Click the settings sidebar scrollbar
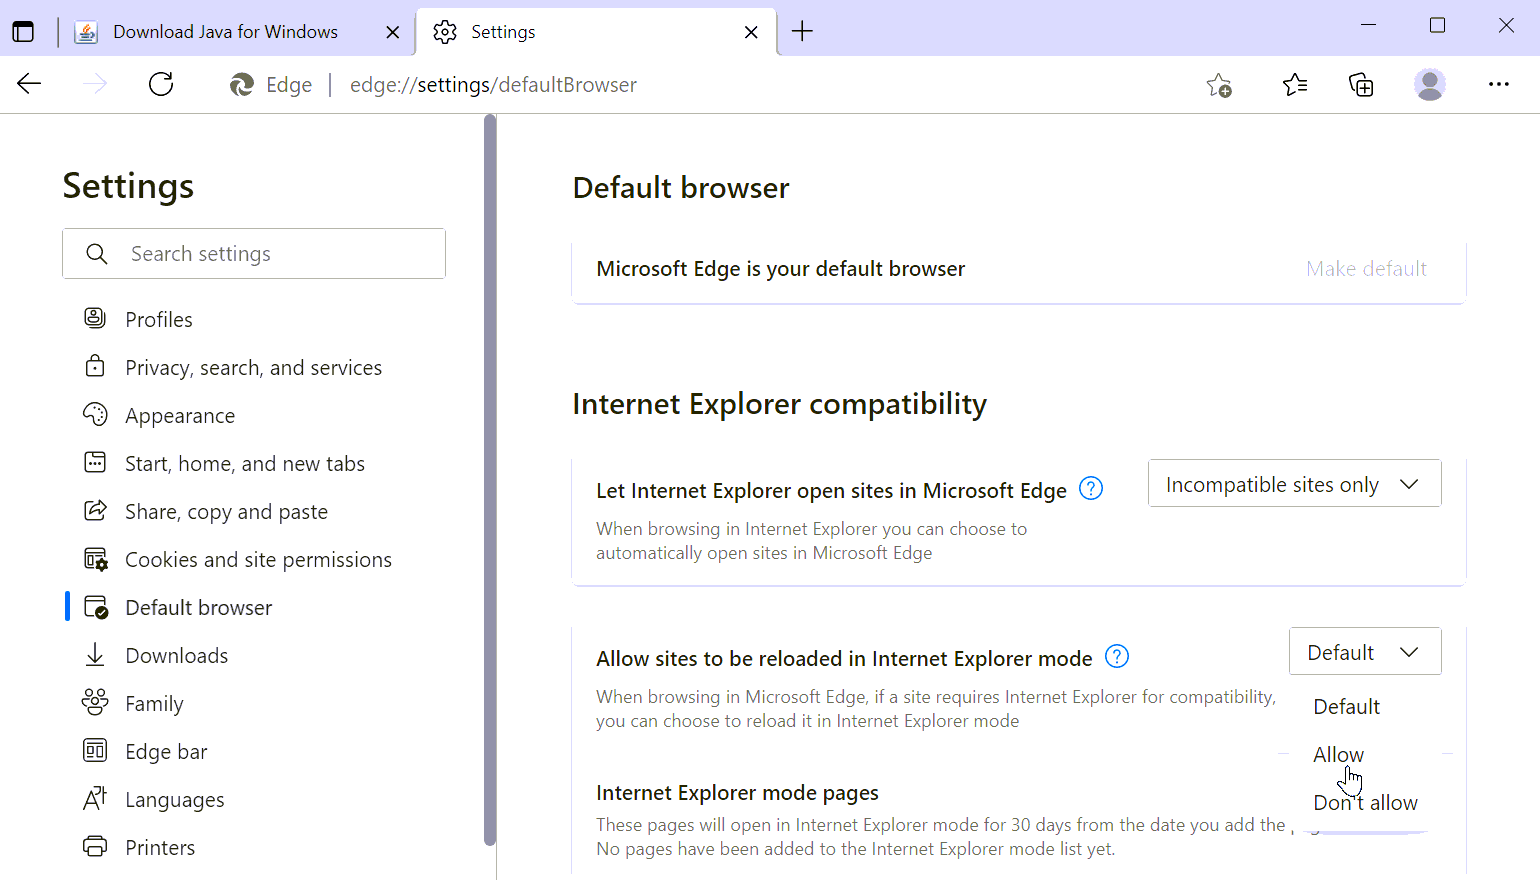Viewport: 1540px width, 880px height. pos(490,480)
